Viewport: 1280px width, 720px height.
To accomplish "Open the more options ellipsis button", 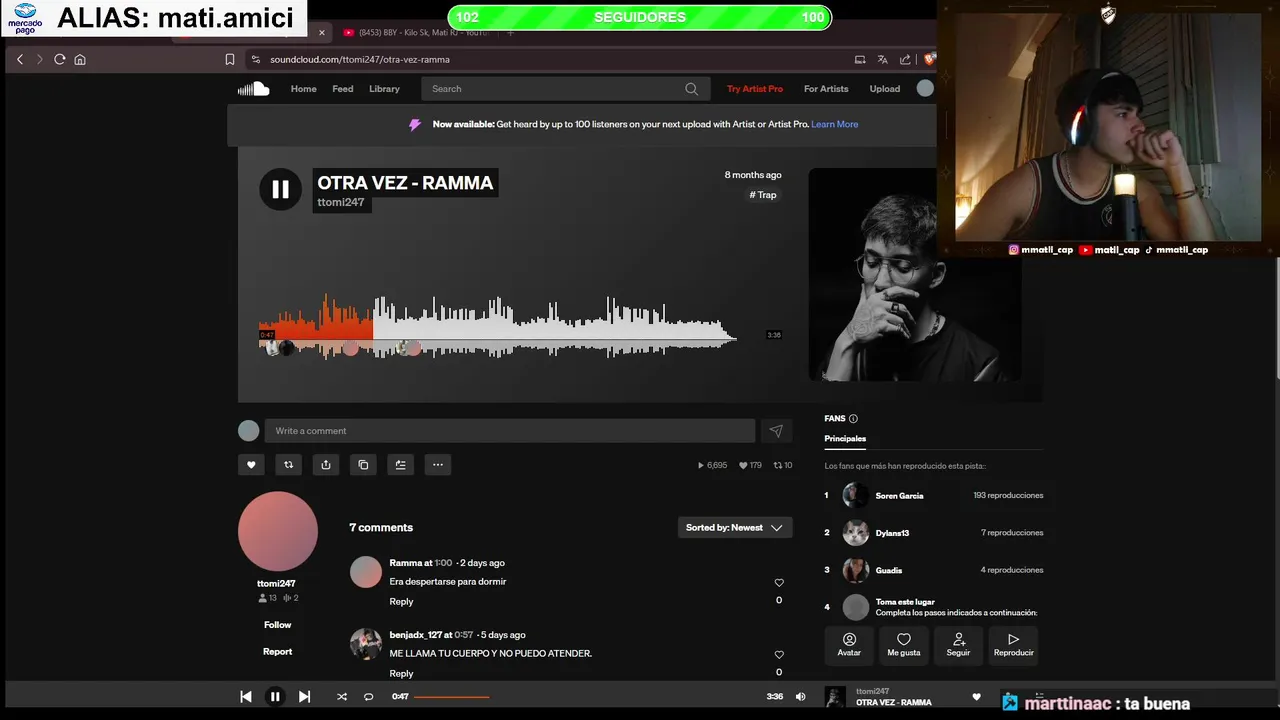I will [x=437, y=464].
